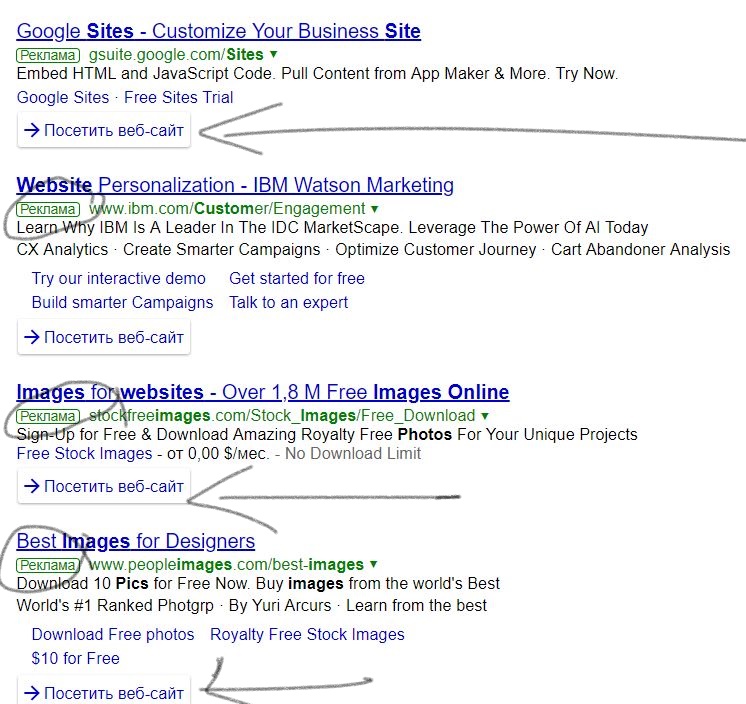Click the 'Sign-Up for Free & Download' description
Image resolution: width=746 pixels, height=704 pixels.
[327, 434]
